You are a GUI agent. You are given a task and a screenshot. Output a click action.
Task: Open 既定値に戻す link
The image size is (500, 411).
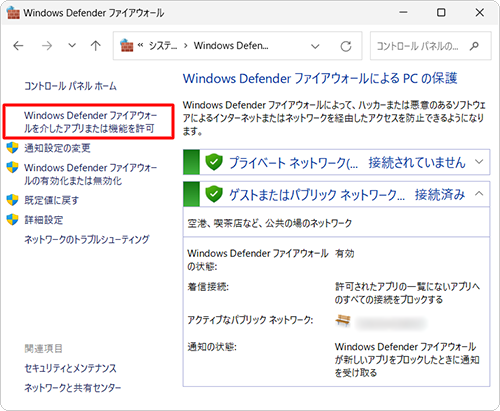[x=52, y=200]
